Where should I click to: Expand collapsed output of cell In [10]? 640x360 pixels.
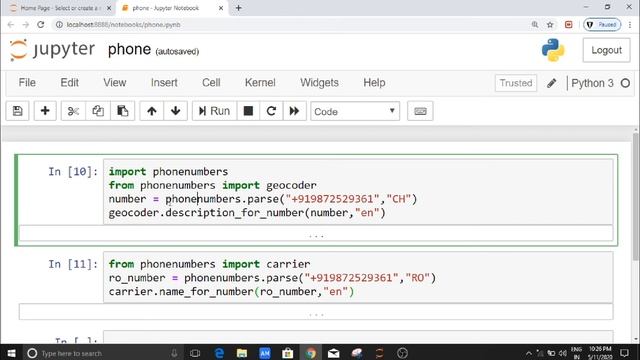tap(316, 234)
